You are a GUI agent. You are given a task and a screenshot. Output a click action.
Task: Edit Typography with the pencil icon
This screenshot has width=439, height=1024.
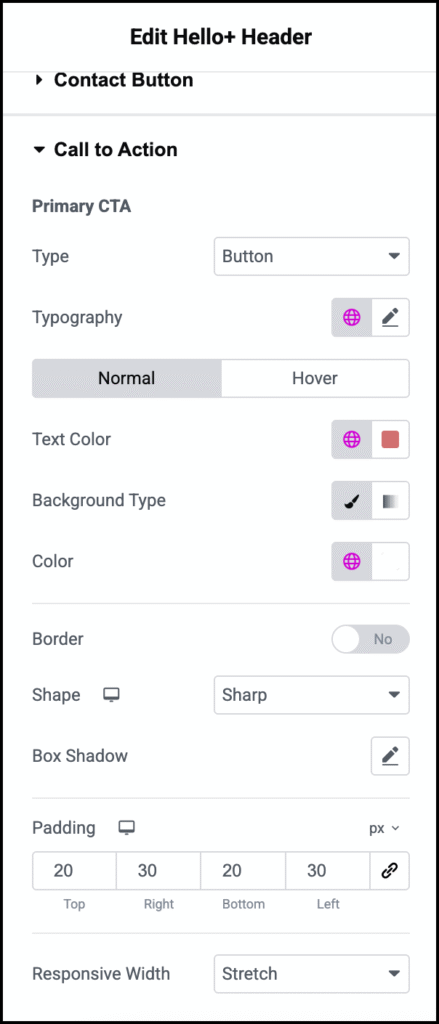pos(390,318)
